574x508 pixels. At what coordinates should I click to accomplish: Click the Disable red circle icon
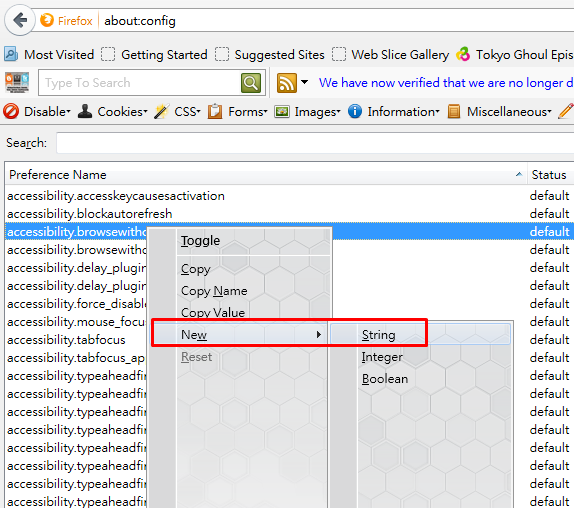pyautogui.click(x=11, y=111)
